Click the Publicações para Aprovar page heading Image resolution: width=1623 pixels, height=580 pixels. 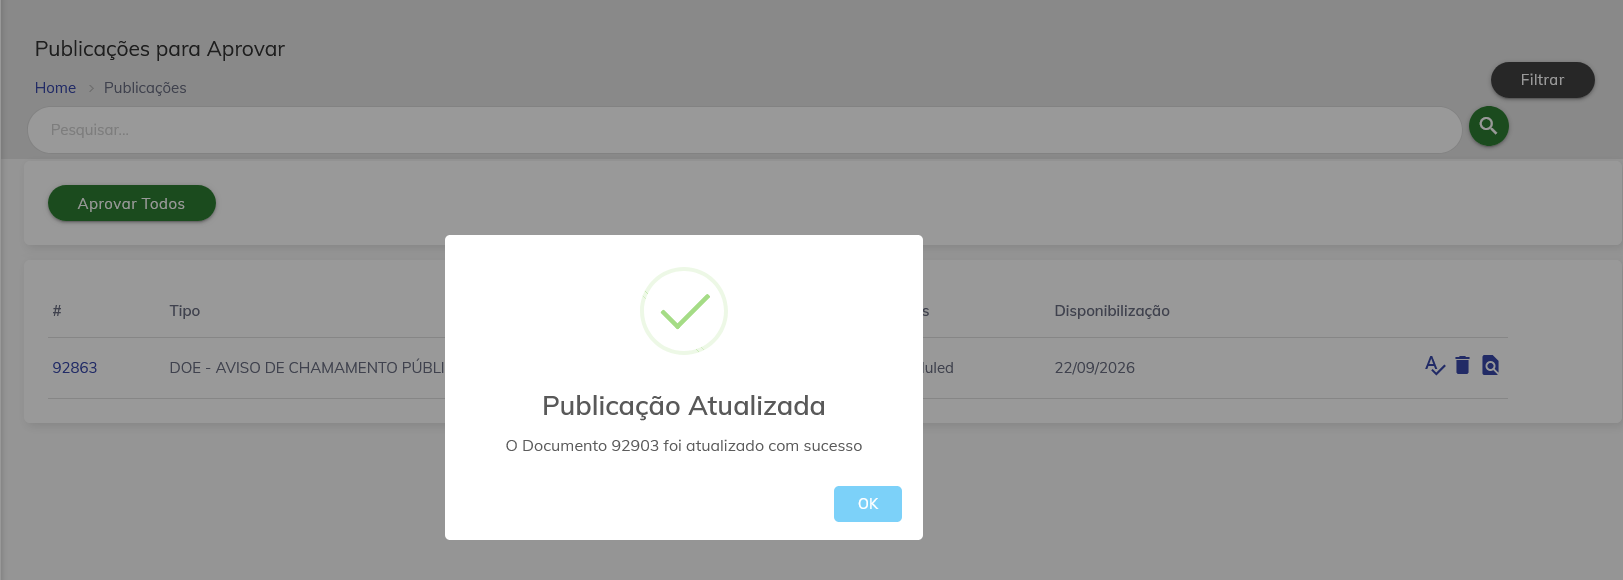tap(160, 49)
